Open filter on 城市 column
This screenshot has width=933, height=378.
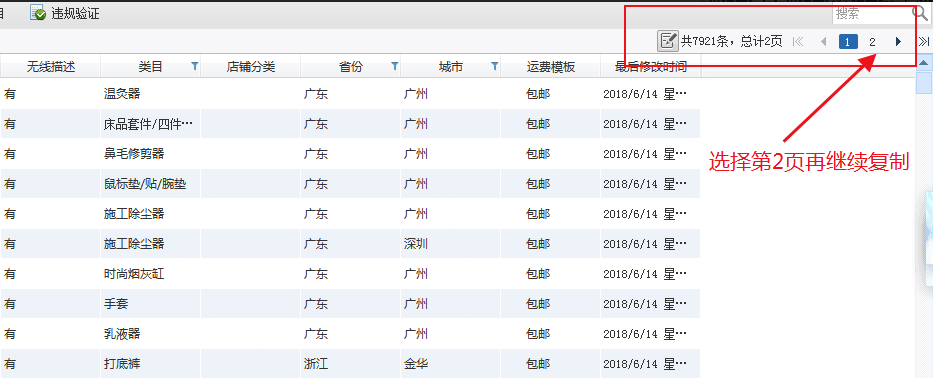(x=494, y=67)
